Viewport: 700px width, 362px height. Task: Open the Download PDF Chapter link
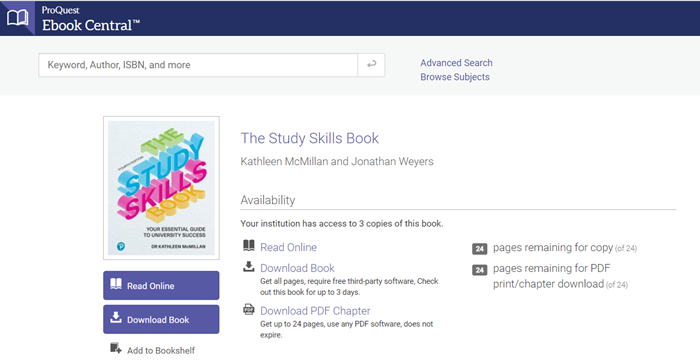(x=315, y=311)
